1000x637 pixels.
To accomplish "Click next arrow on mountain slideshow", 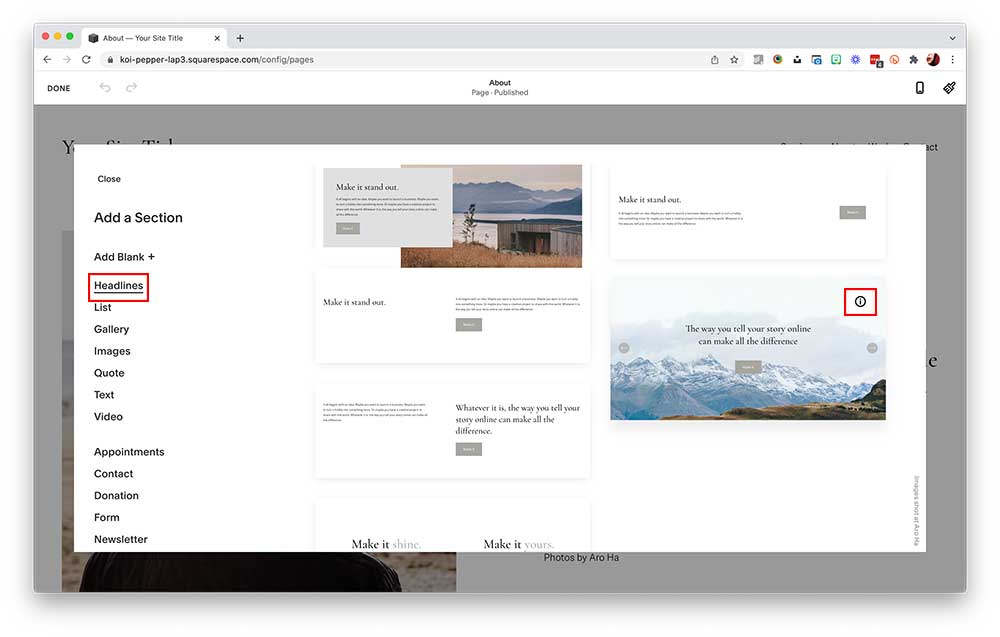I will click(872, 348).
